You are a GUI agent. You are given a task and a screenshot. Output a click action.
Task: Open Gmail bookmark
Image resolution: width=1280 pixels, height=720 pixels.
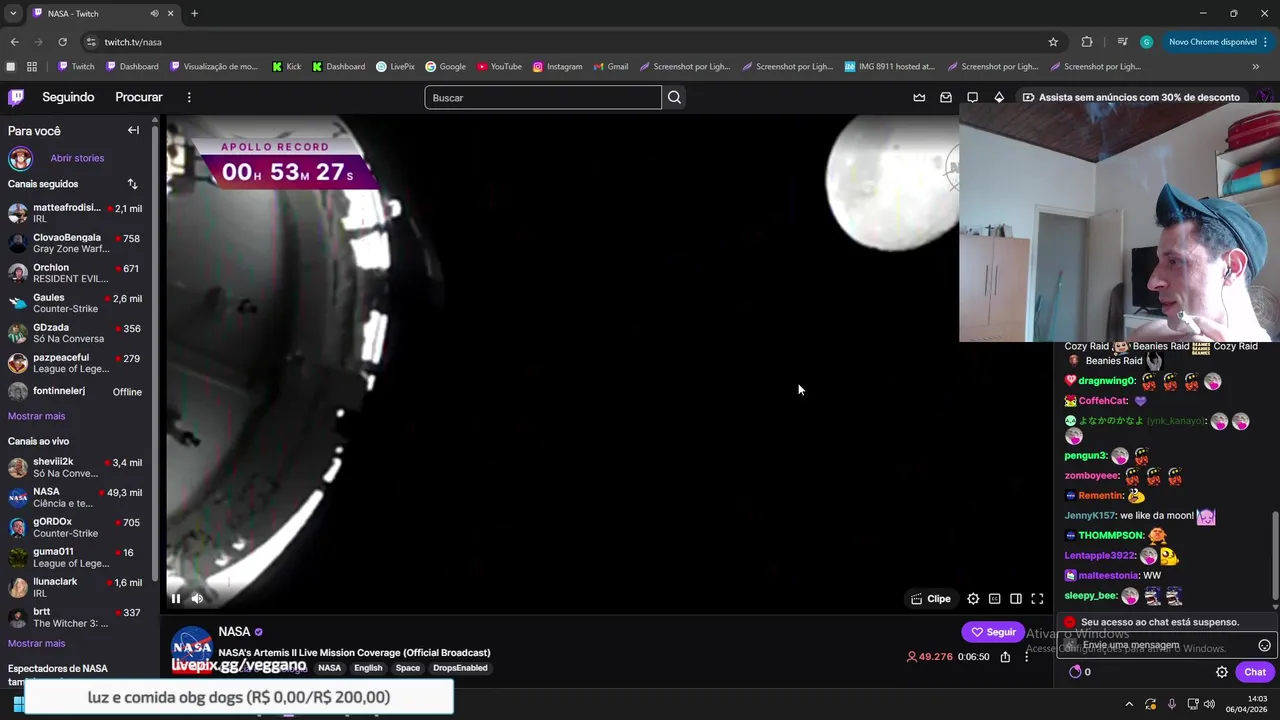(x=610, y=67)
